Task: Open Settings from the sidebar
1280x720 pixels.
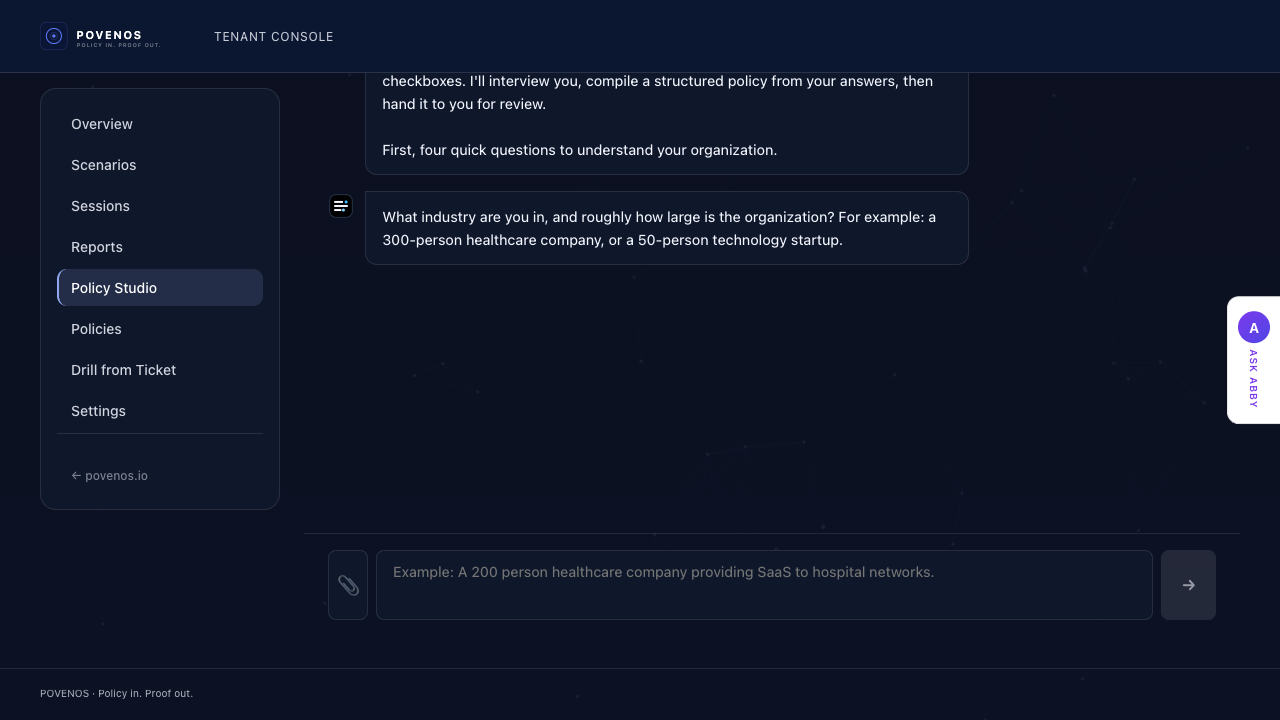Action: click(x=98, y=411)
